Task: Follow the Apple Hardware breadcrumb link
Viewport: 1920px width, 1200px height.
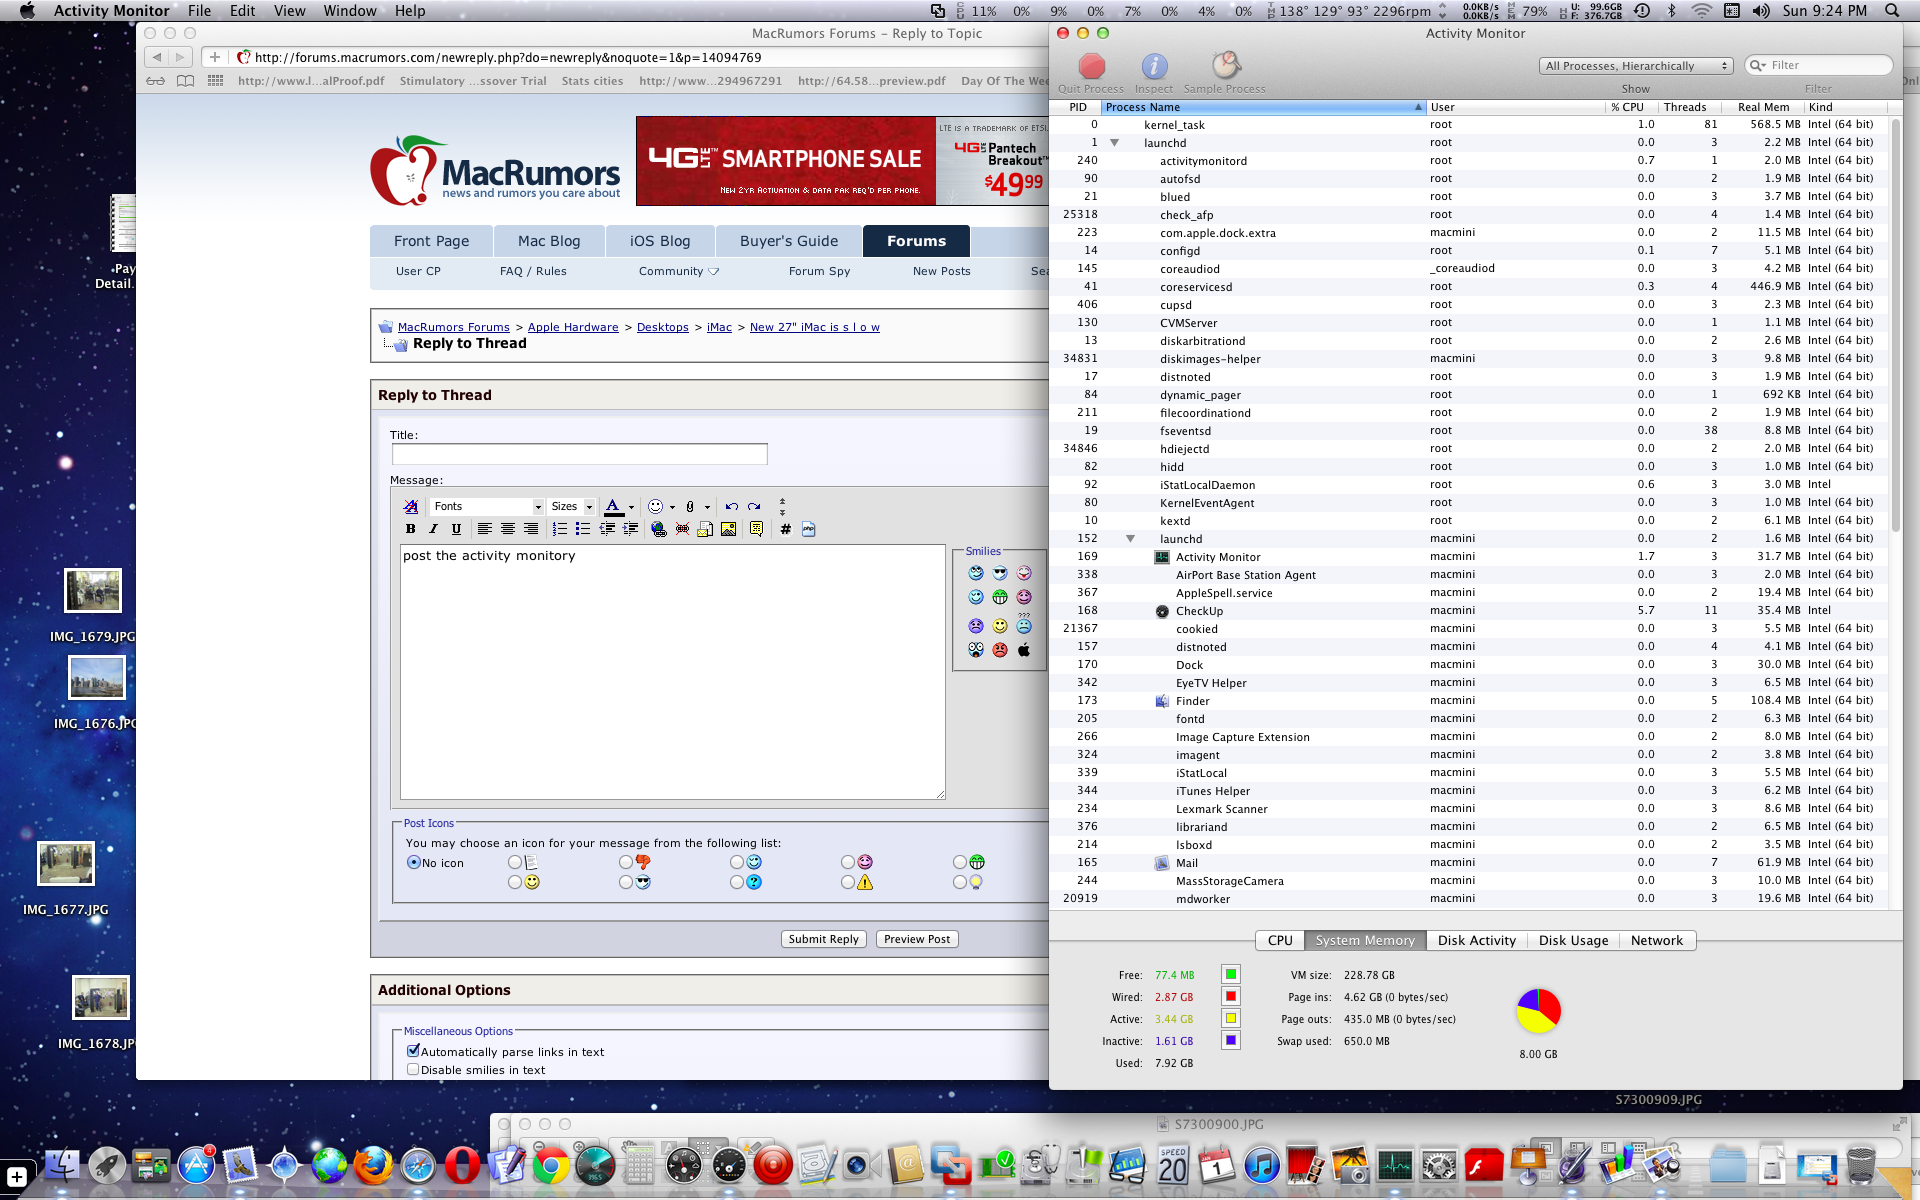Action: [573, 327]
